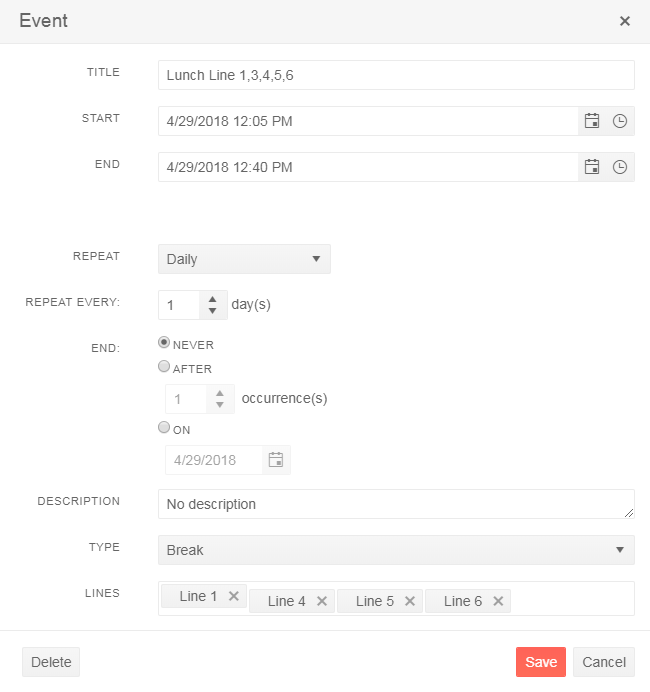Select the After occurrences radio option
The image size is (650, 692).
(165, 367)
